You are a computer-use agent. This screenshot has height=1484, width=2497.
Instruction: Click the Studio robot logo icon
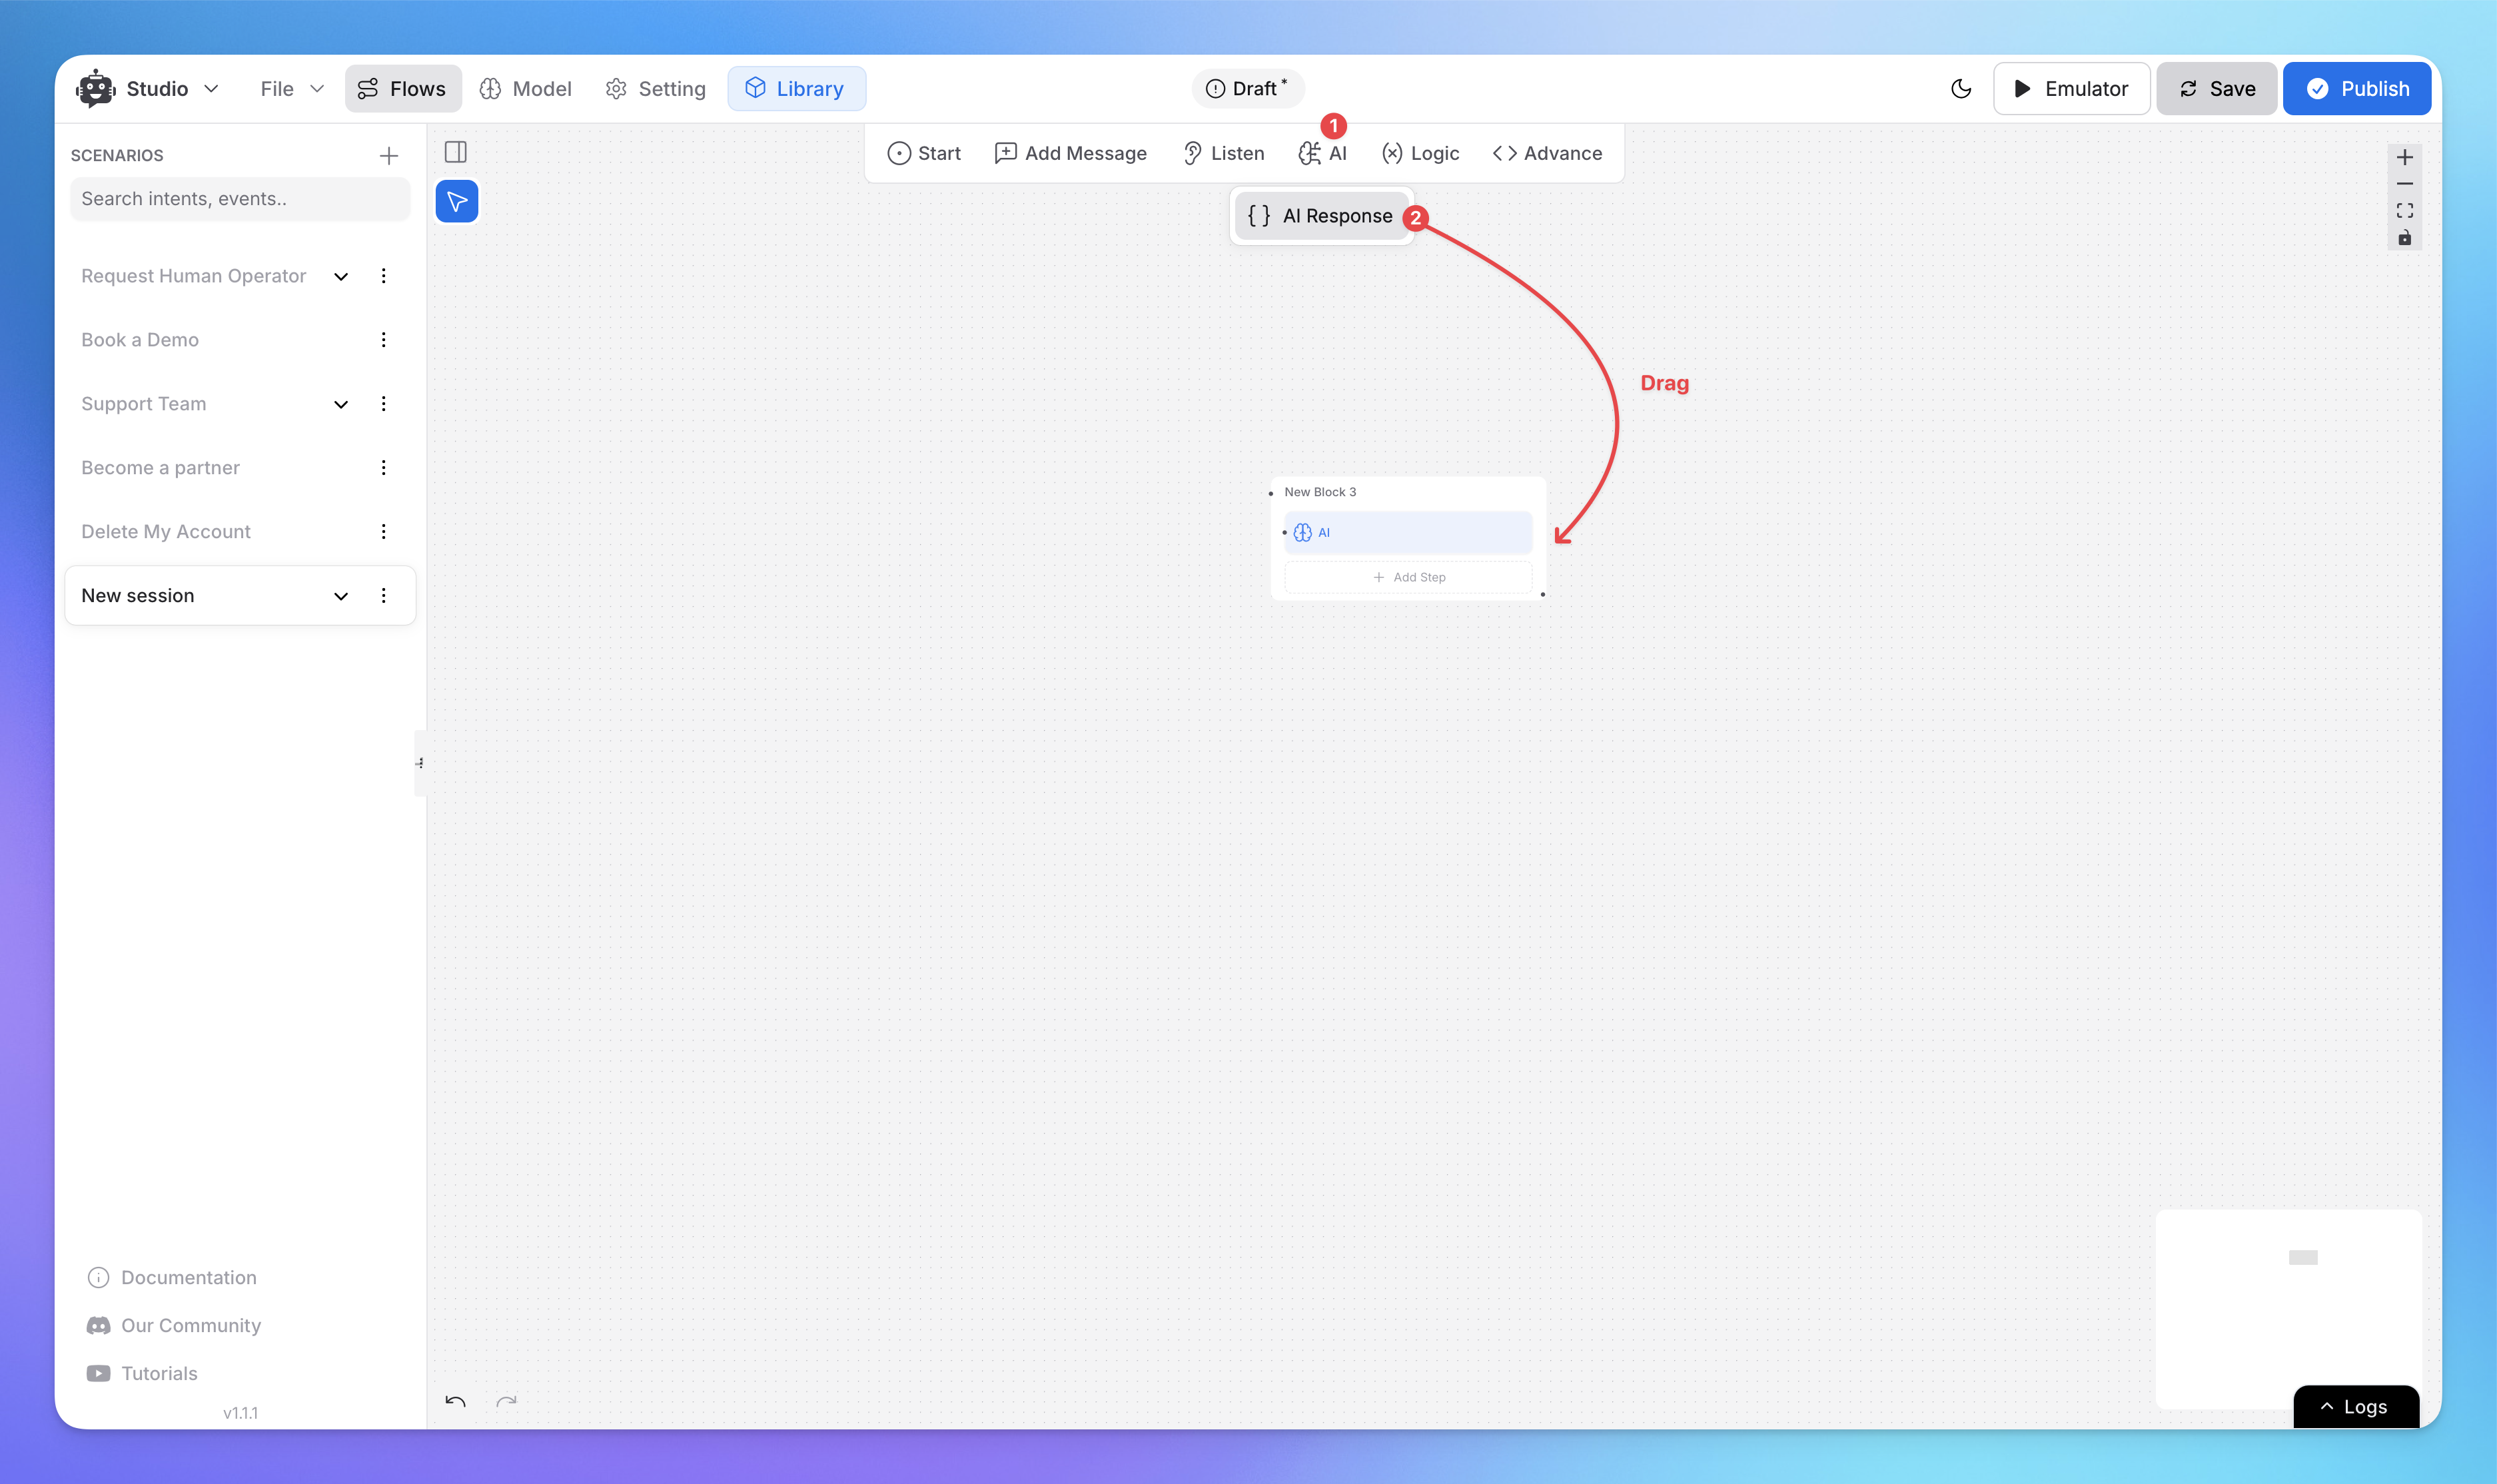pos(95,88)
